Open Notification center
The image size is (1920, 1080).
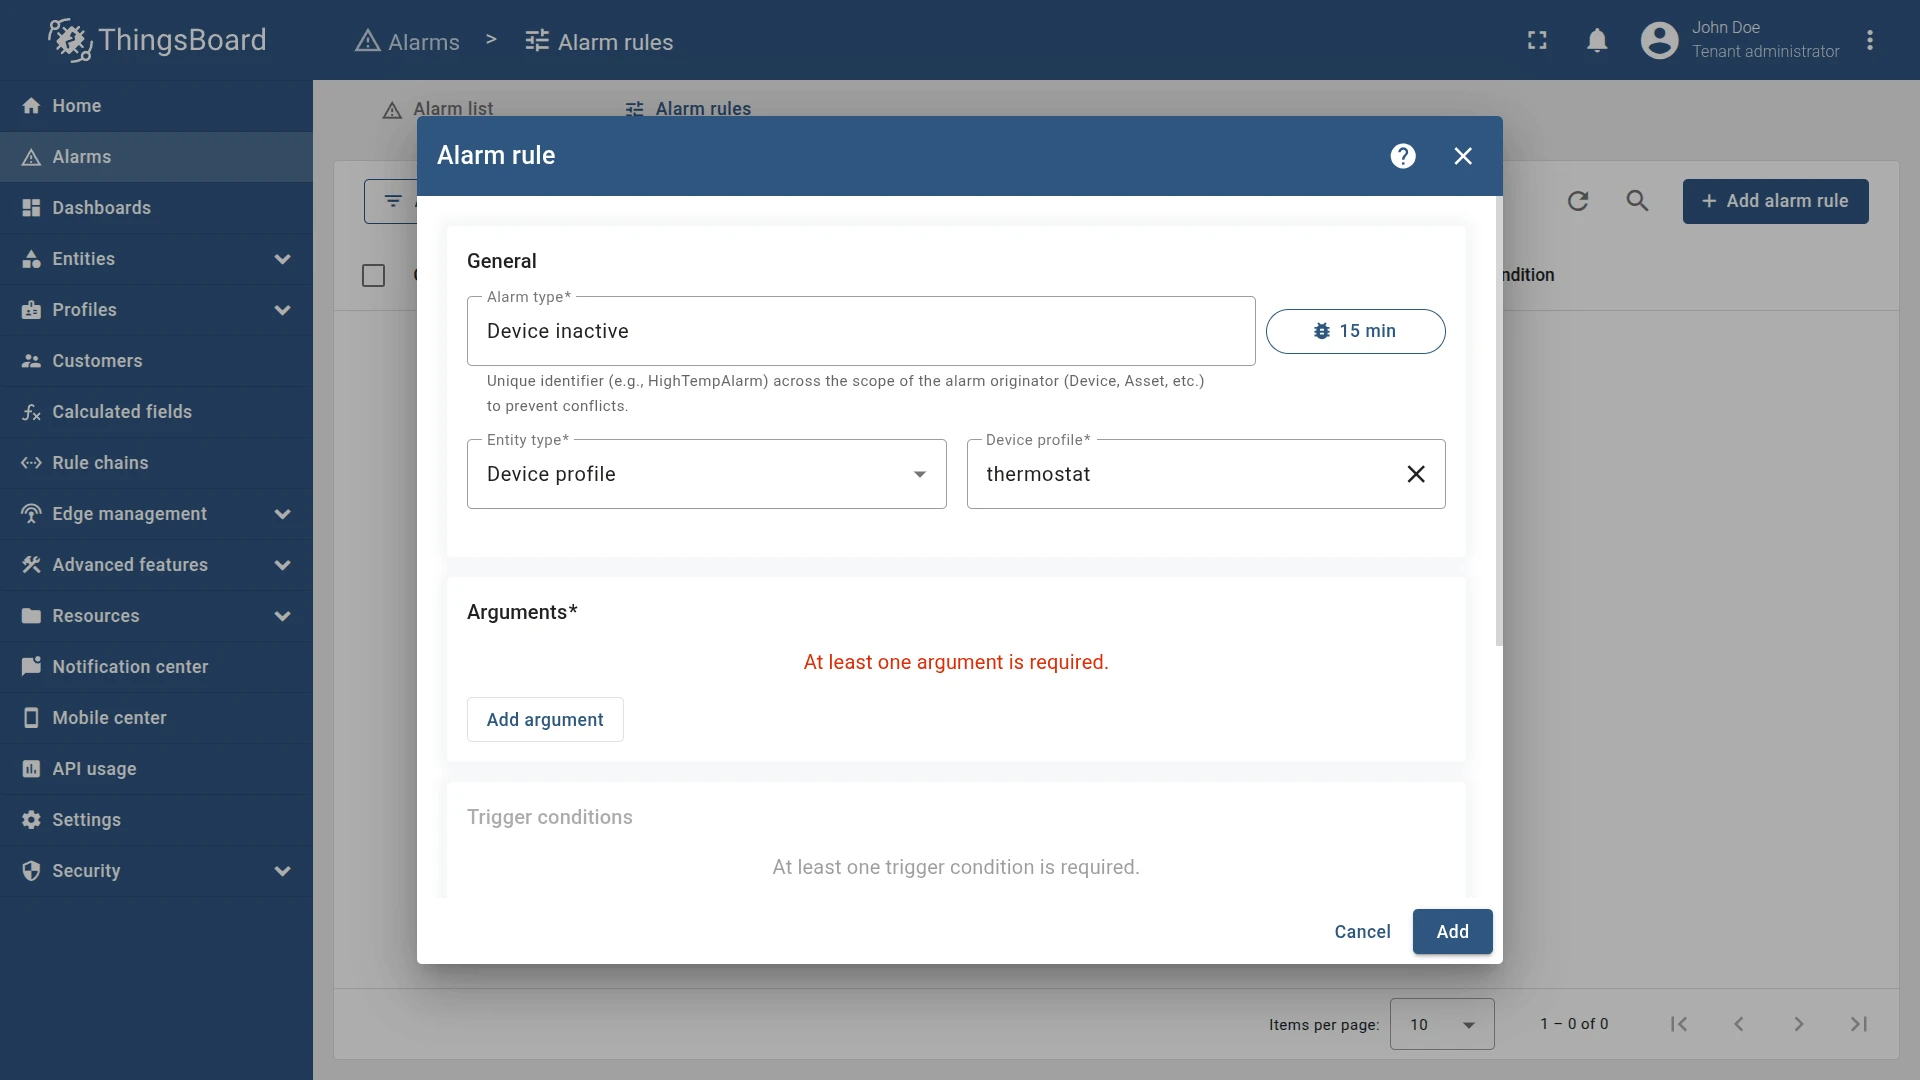tap(156, 667)
